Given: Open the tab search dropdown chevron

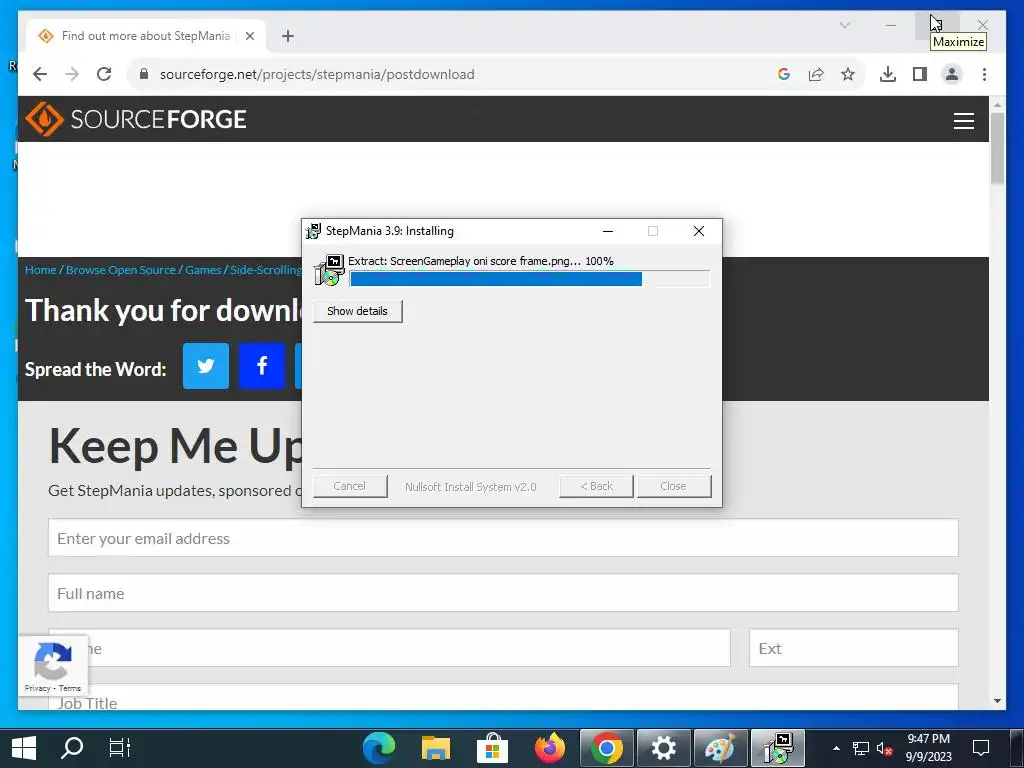Looking at the screenshot, I should pos(844,25).
